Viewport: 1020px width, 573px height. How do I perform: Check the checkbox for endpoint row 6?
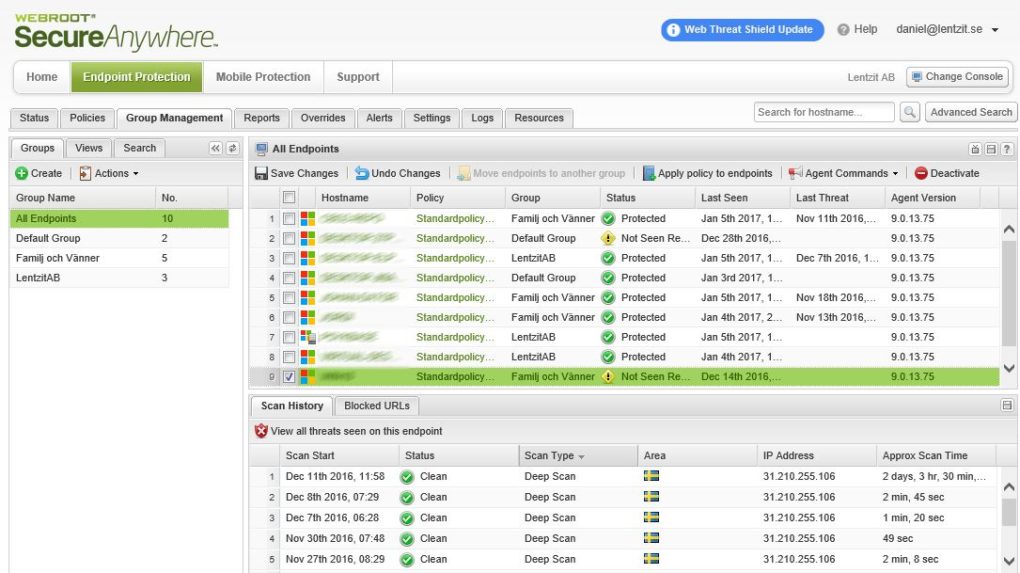click(x=289, y=317)
